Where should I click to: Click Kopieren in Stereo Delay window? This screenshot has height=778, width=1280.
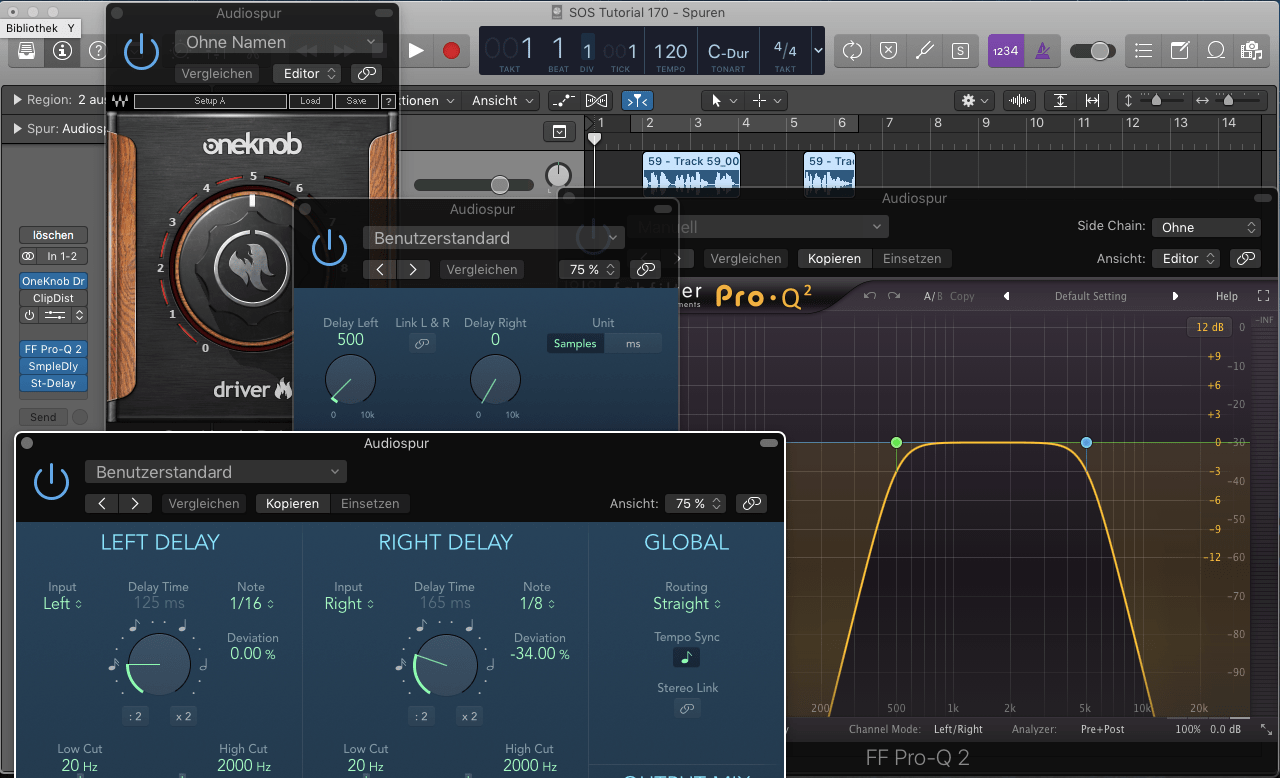(x=292, y=504)
